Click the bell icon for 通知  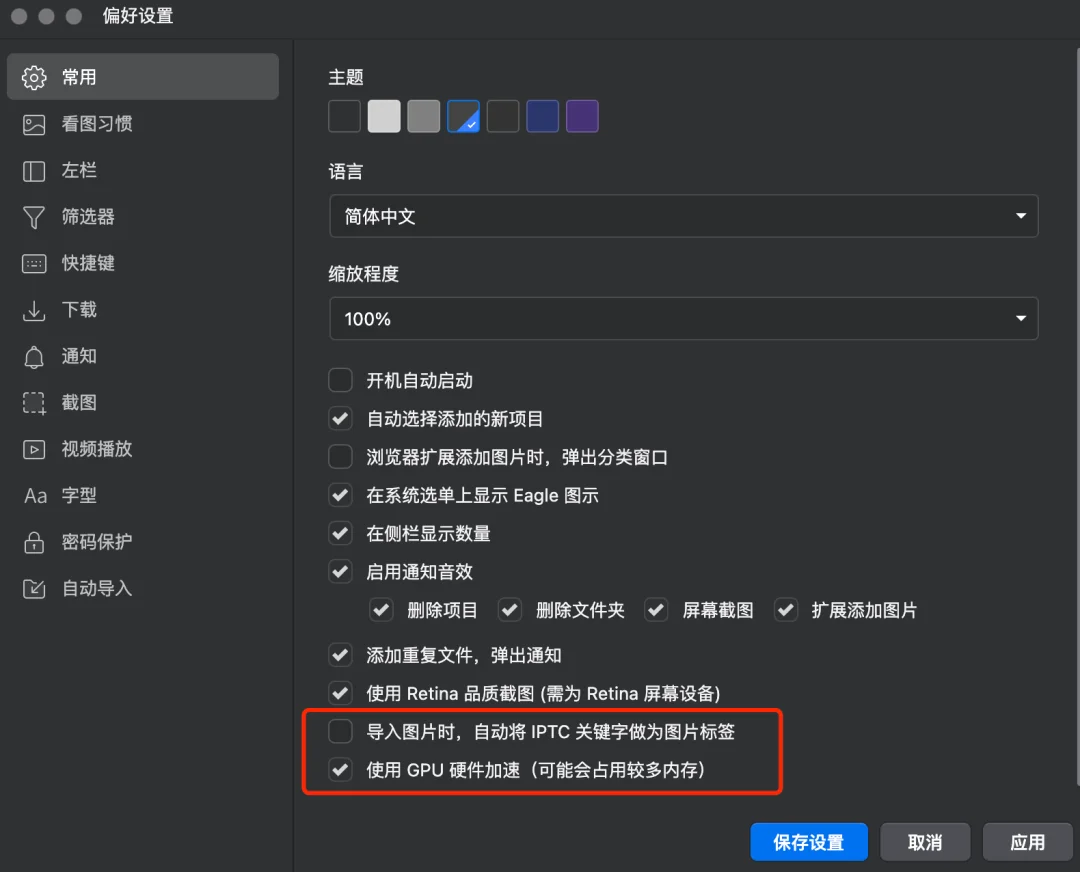(34, 357)
